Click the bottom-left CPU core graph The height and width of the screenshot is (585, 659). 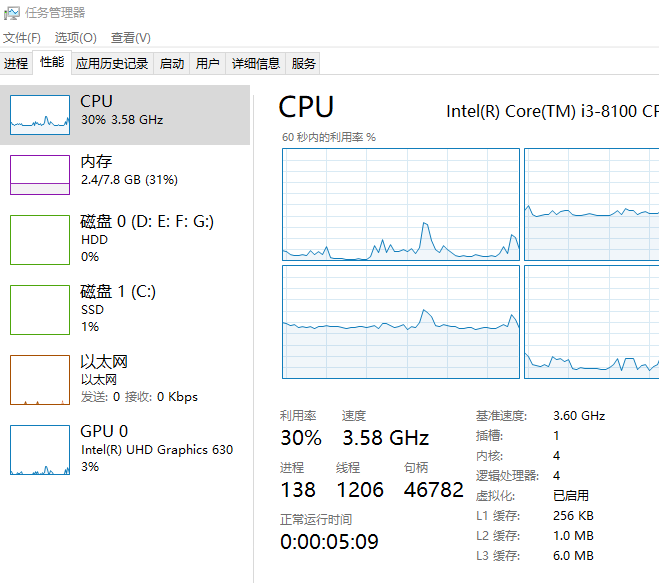click(x=401, y=321)
